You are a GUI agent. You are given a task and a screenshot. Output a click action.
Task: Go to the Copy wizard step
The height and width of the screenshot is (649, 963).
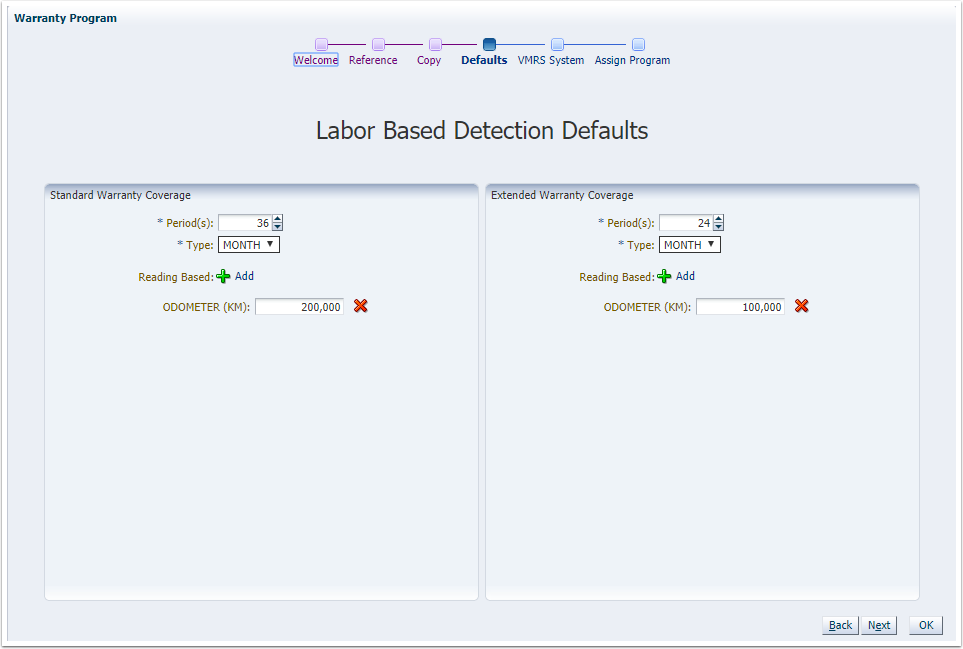[x=429, y=60]
